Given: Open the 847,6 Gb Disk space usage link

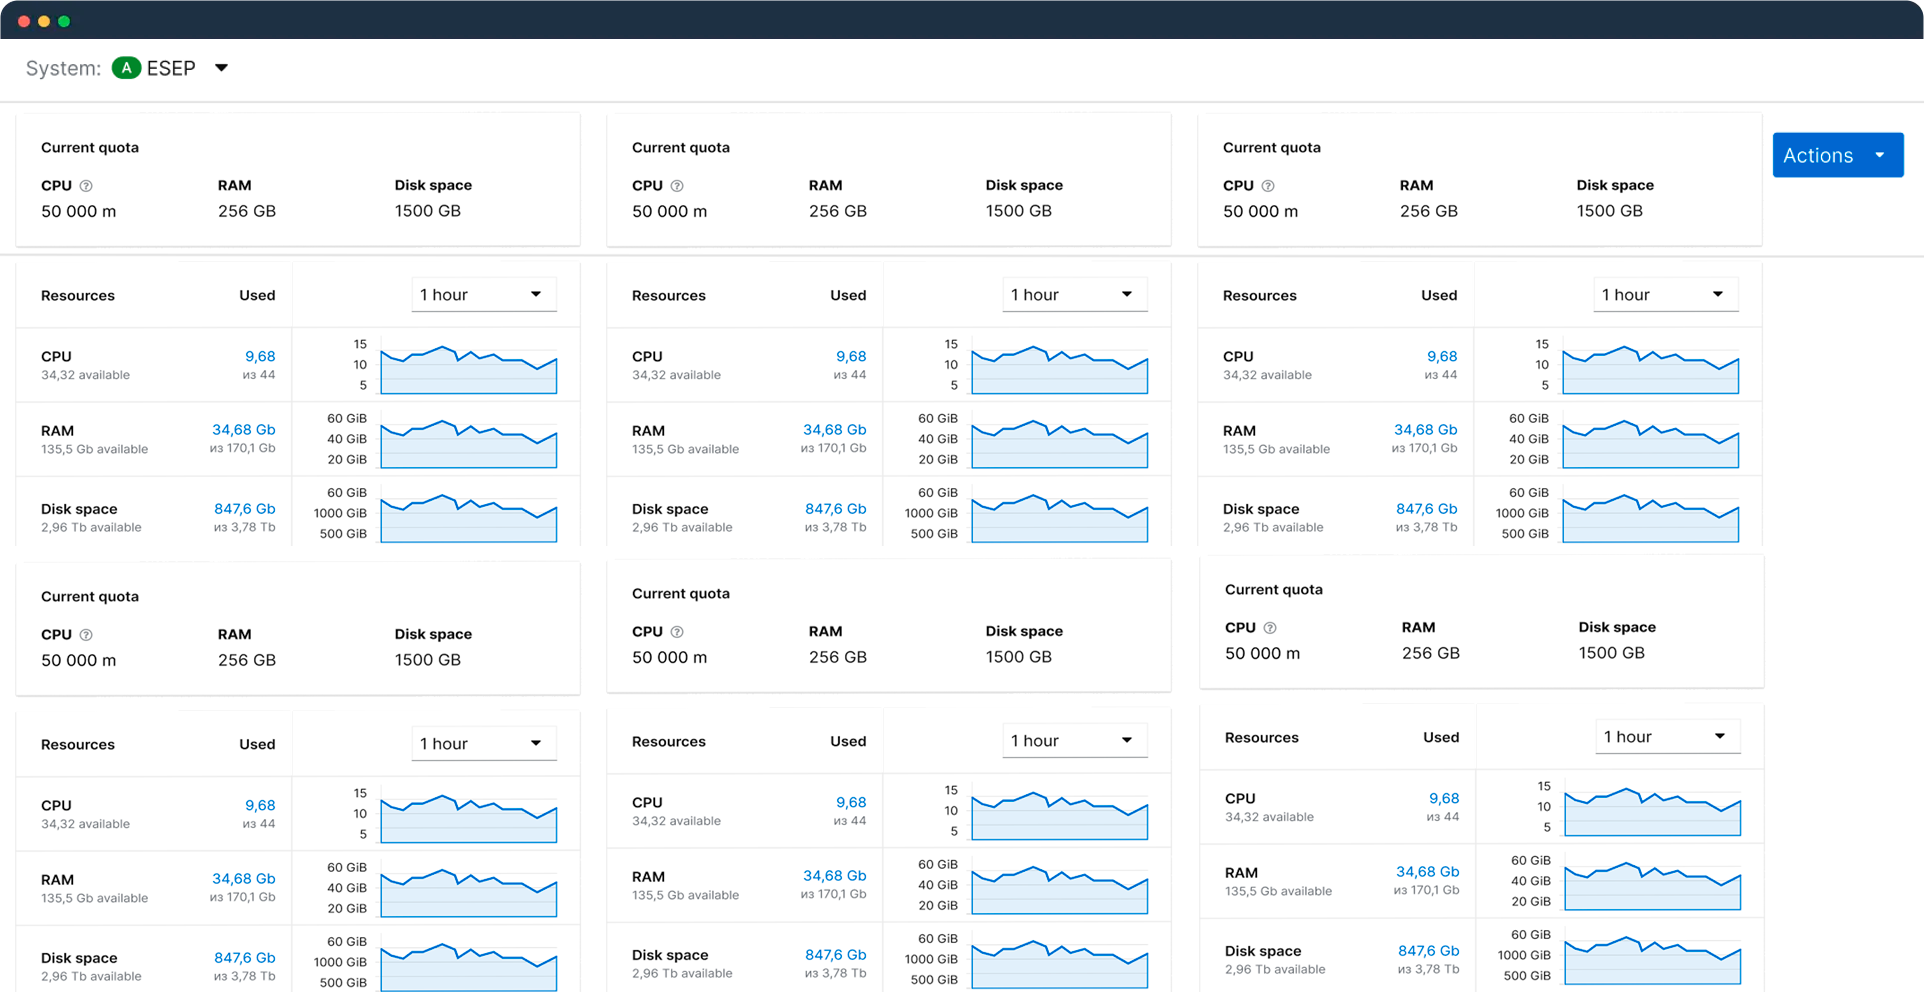Looking at the screenshot, I should [x=244, y=508].
